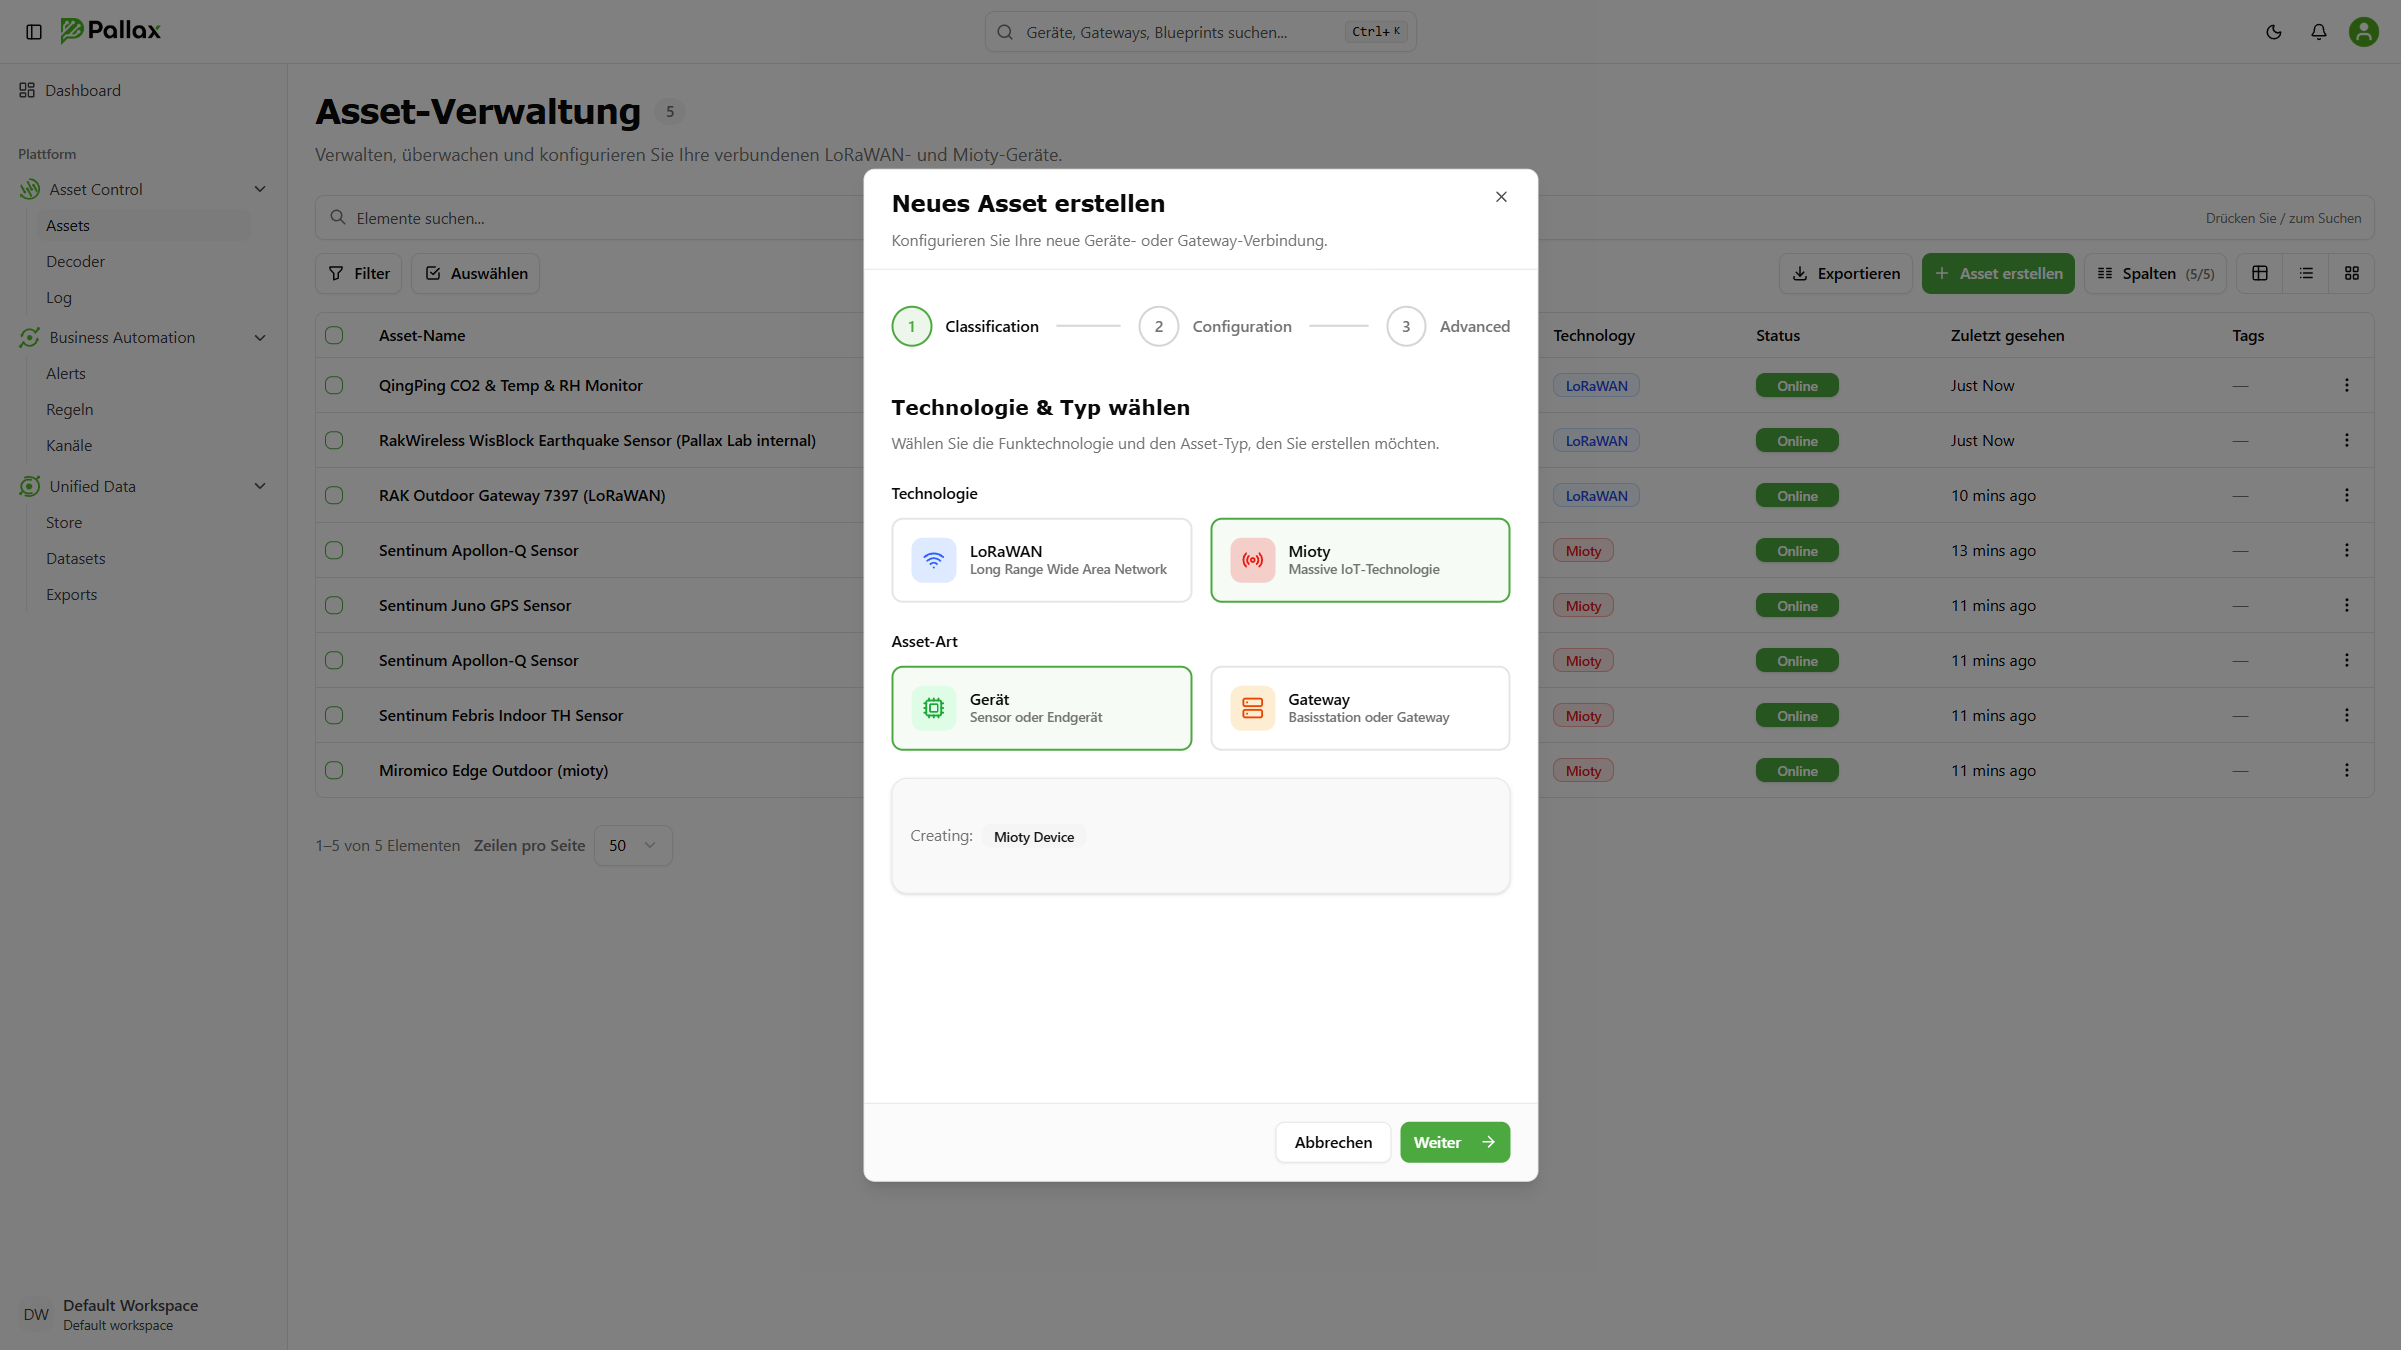Viewport: 2401px width, 1350px height.
Task: Open row menu for QingPing CO2 monitor
Action: point(2346,385)
